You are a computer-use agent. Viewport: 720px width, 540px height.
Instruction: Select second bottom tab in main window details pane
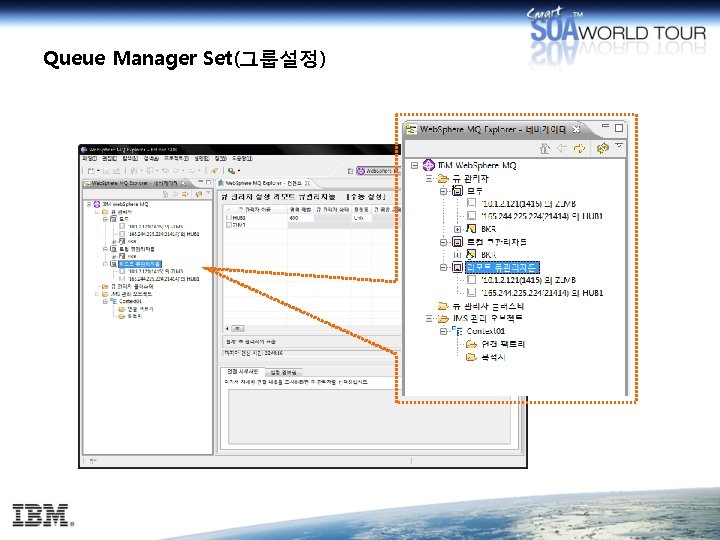283,372
